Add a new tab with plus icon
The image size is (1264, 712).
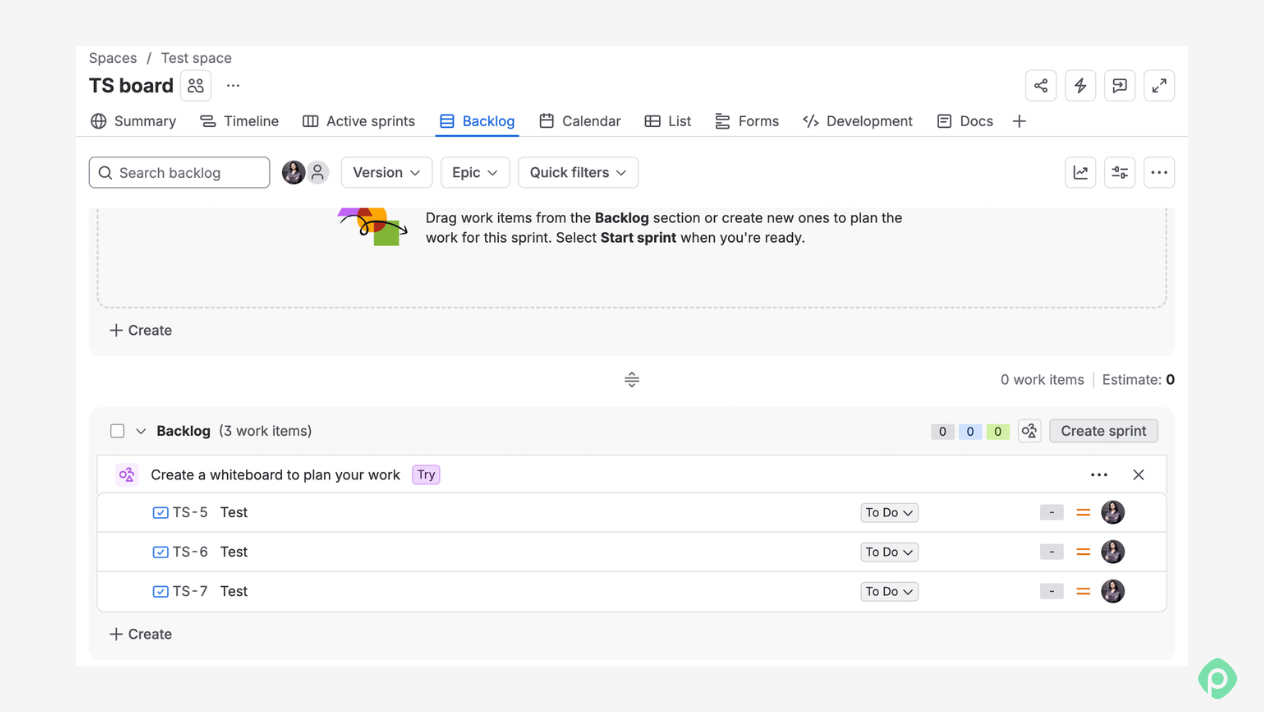1019,121
